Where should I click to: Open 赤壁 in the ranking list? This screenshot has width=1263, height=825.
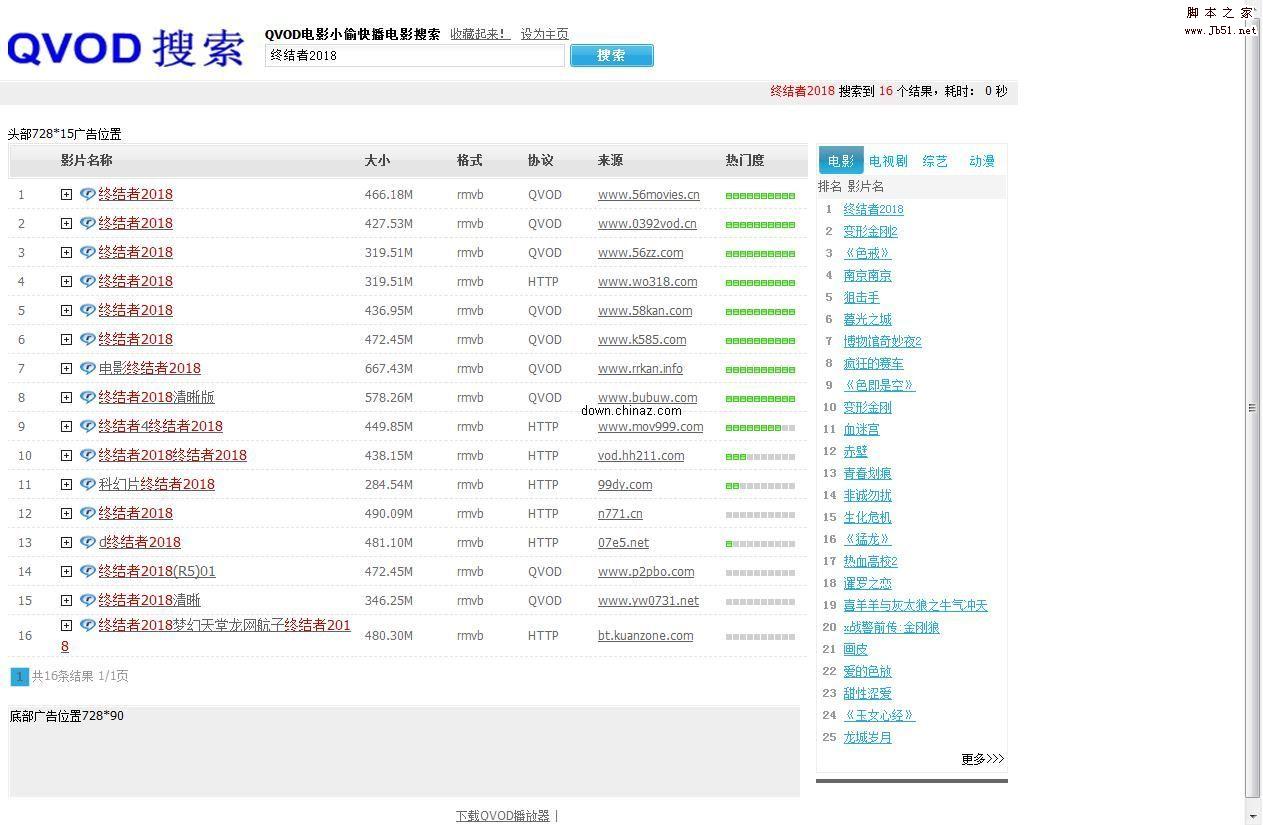[x=855, y=451]
